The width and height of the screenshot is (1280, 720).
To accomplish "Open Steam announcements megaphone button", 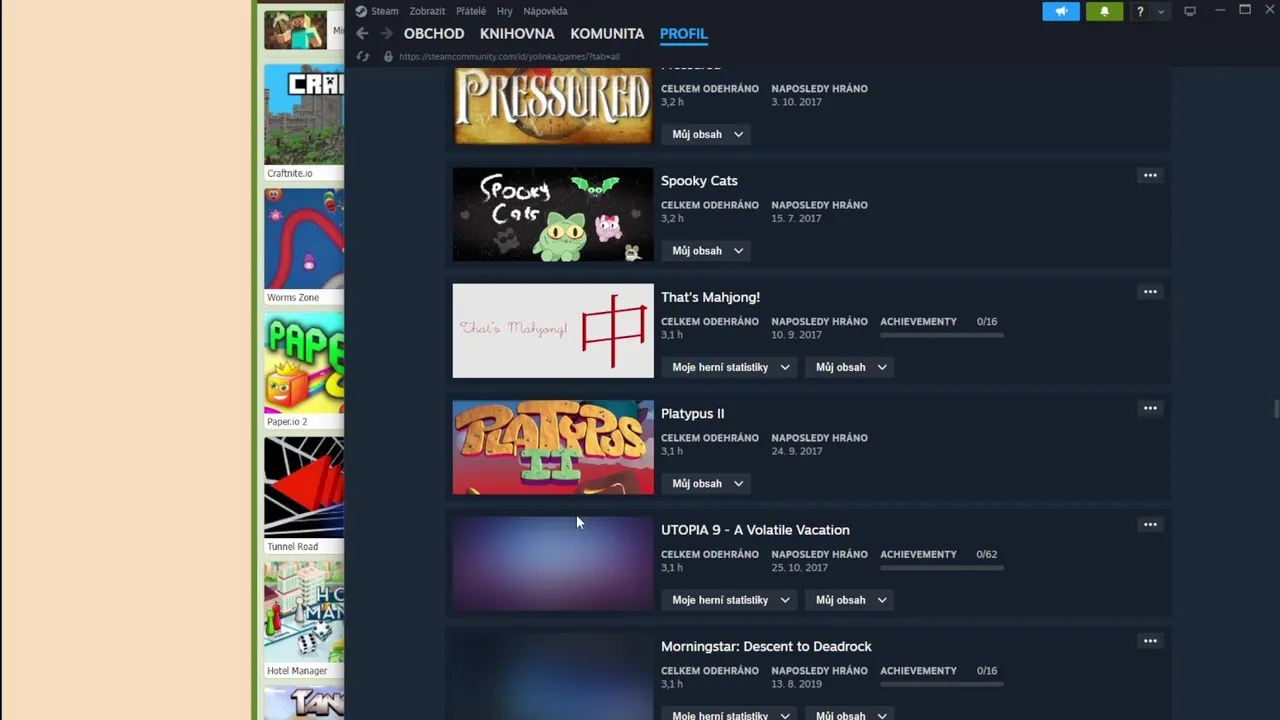I will click(x=1061, y=11).
